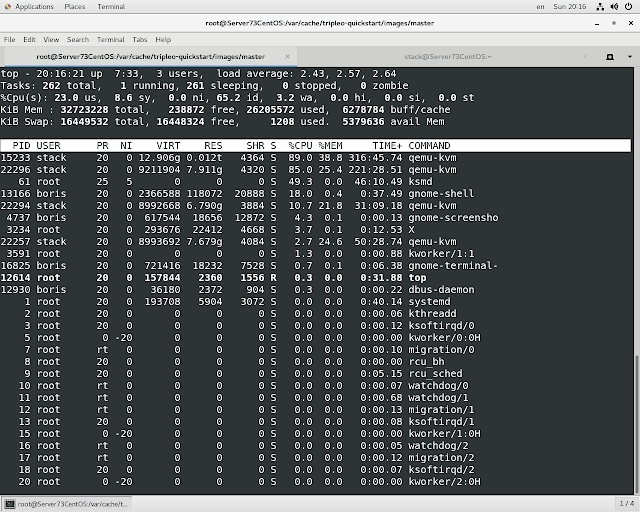Click the load average text line
640x512 pixels.
[306, 74]
